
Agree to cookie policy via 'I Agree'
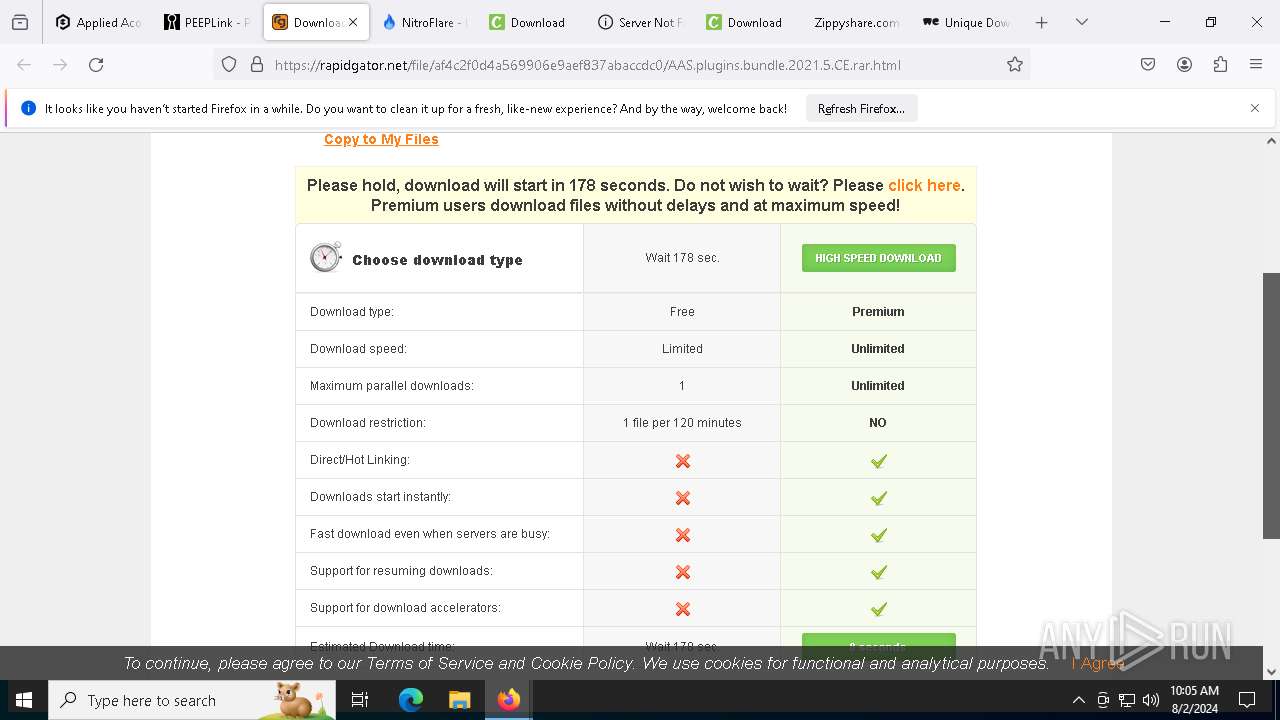[x=1098, y=663]
